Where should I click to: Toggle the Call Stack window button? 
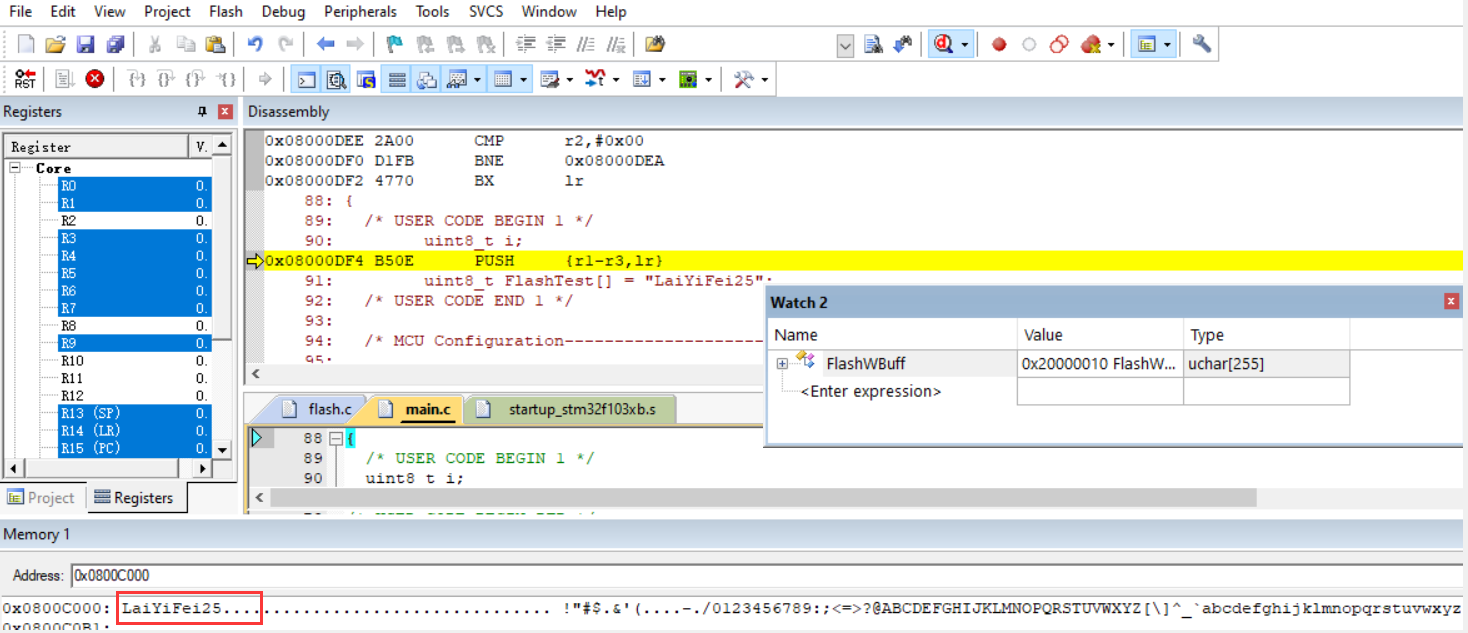point(427,79)
